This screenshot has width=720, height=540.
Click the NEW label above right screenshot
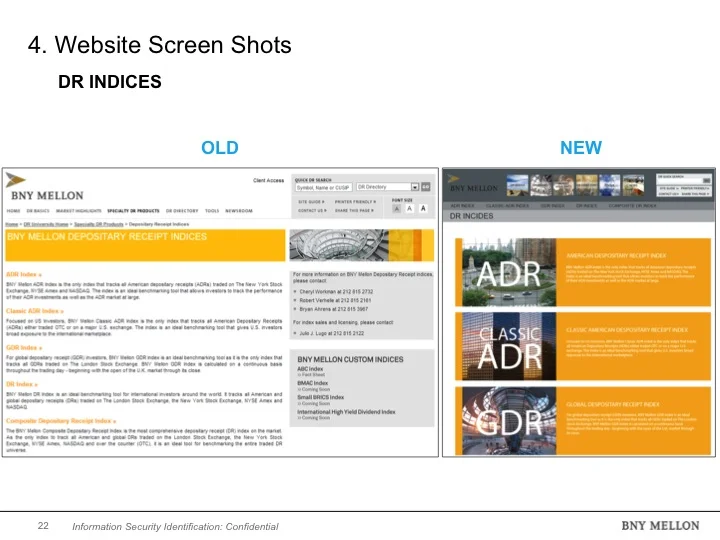(x=581, y=148)
